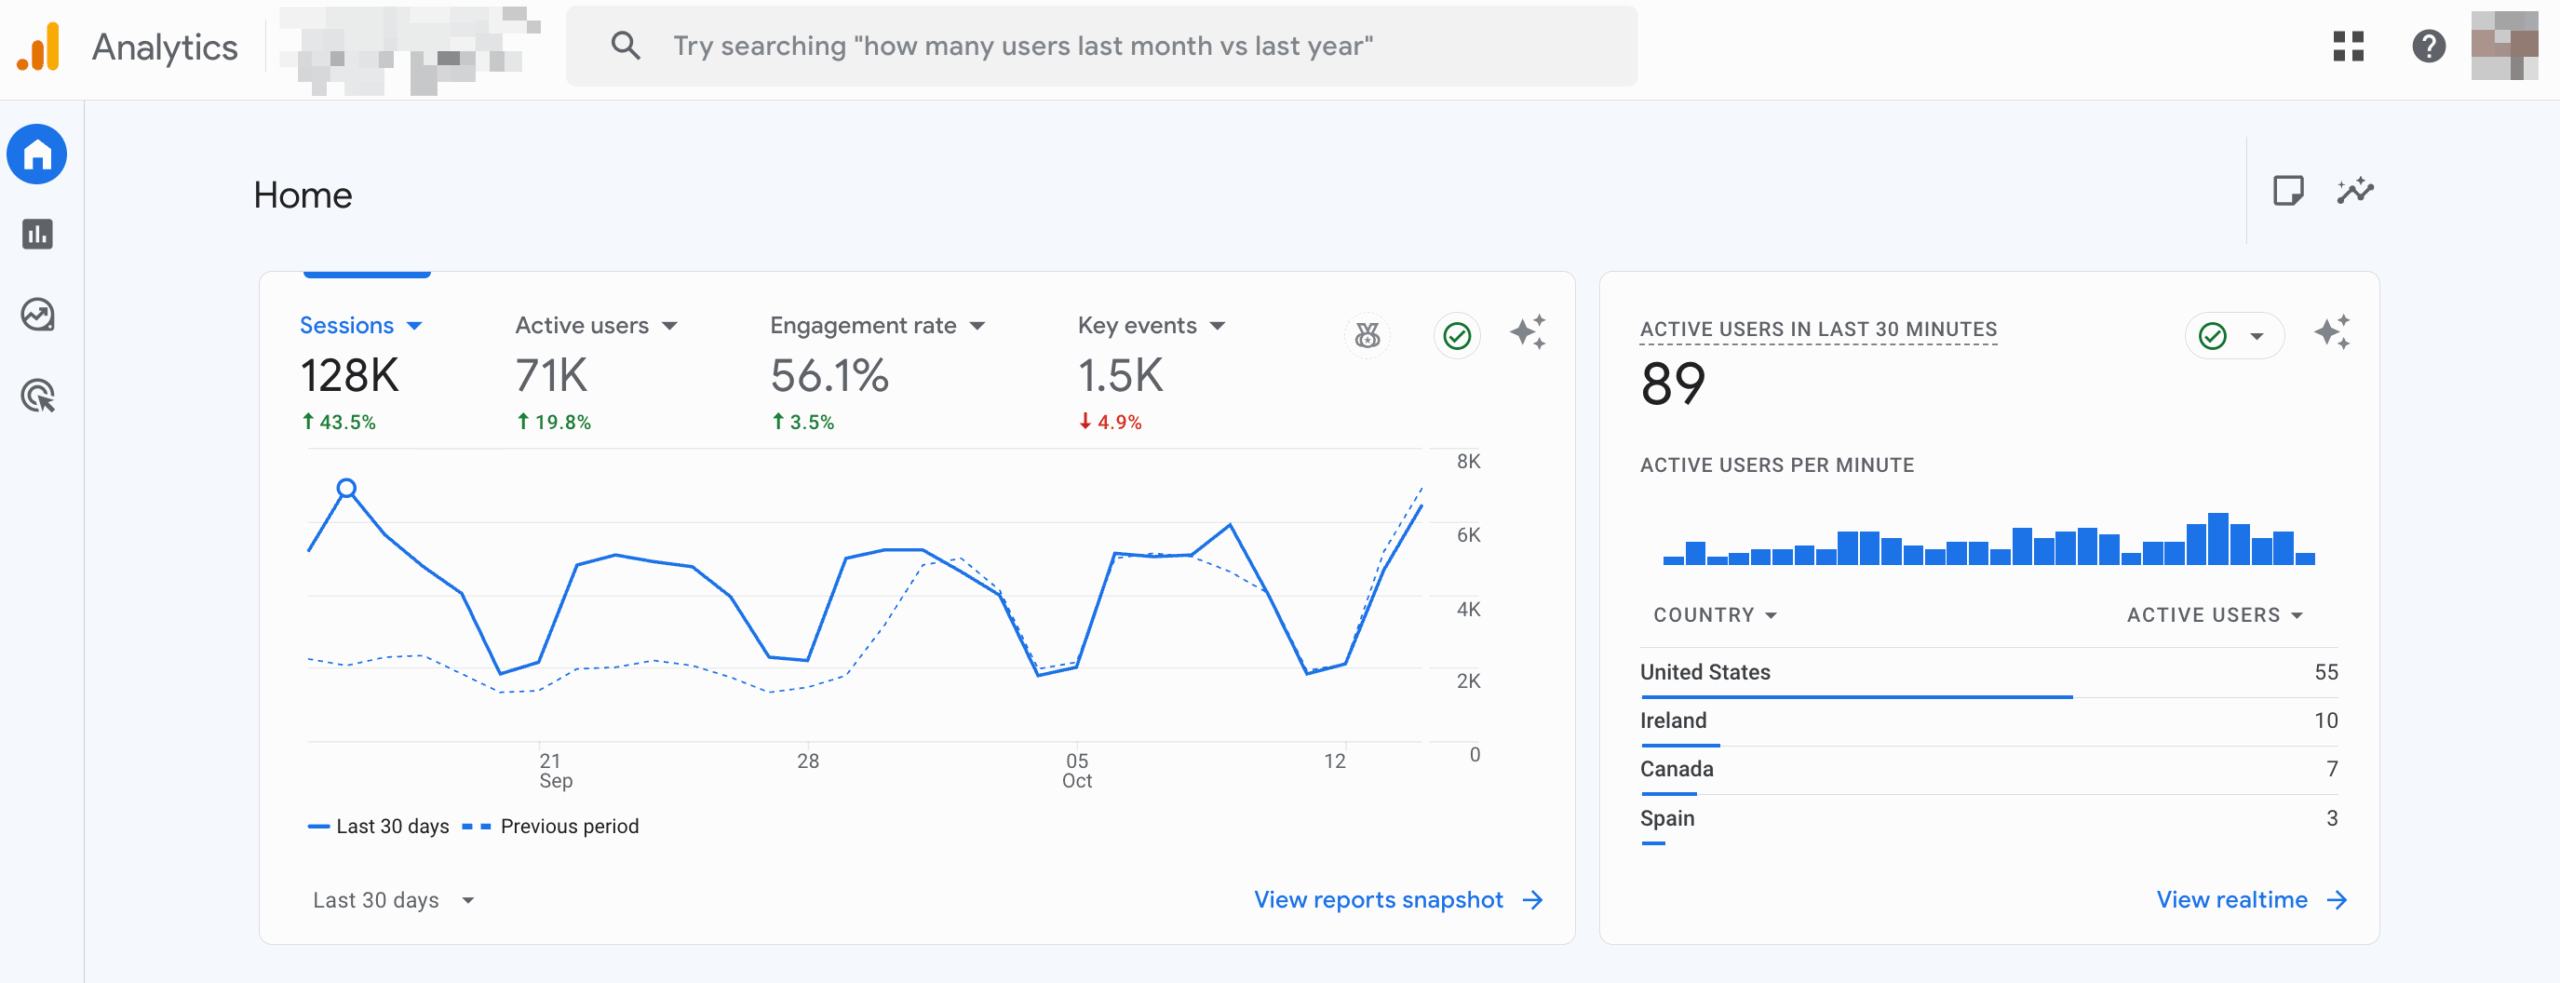This screenshot has height=983, width=2560.
Task: Click View reports snapshot link
Action: (1397, 900)
